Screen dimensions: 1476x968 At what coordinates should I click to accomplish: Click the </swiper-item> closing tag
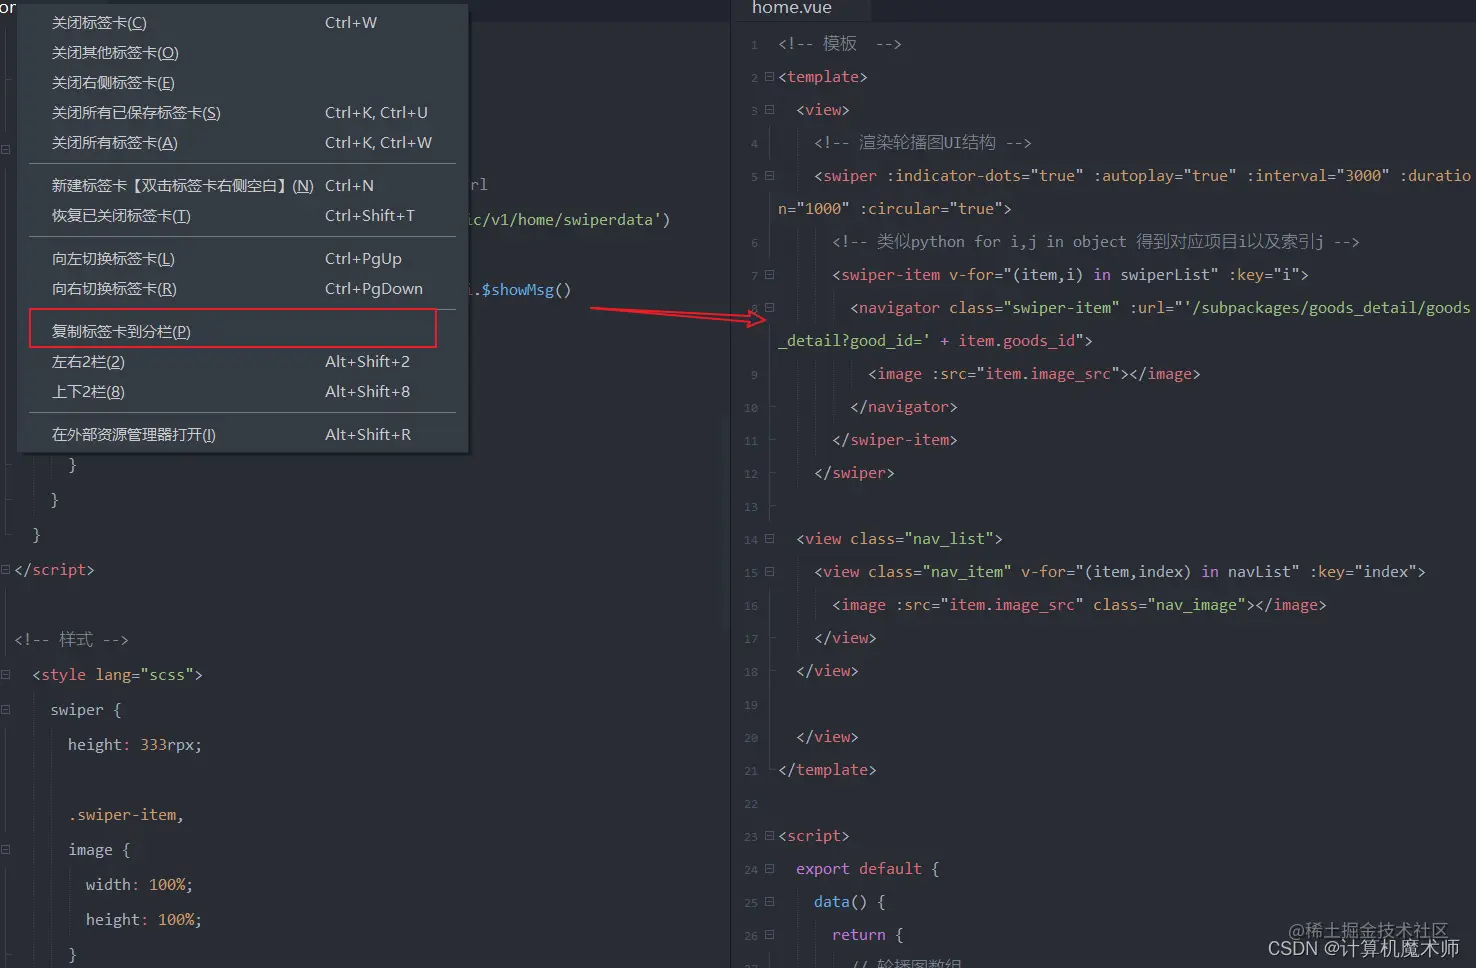(895, 439)
